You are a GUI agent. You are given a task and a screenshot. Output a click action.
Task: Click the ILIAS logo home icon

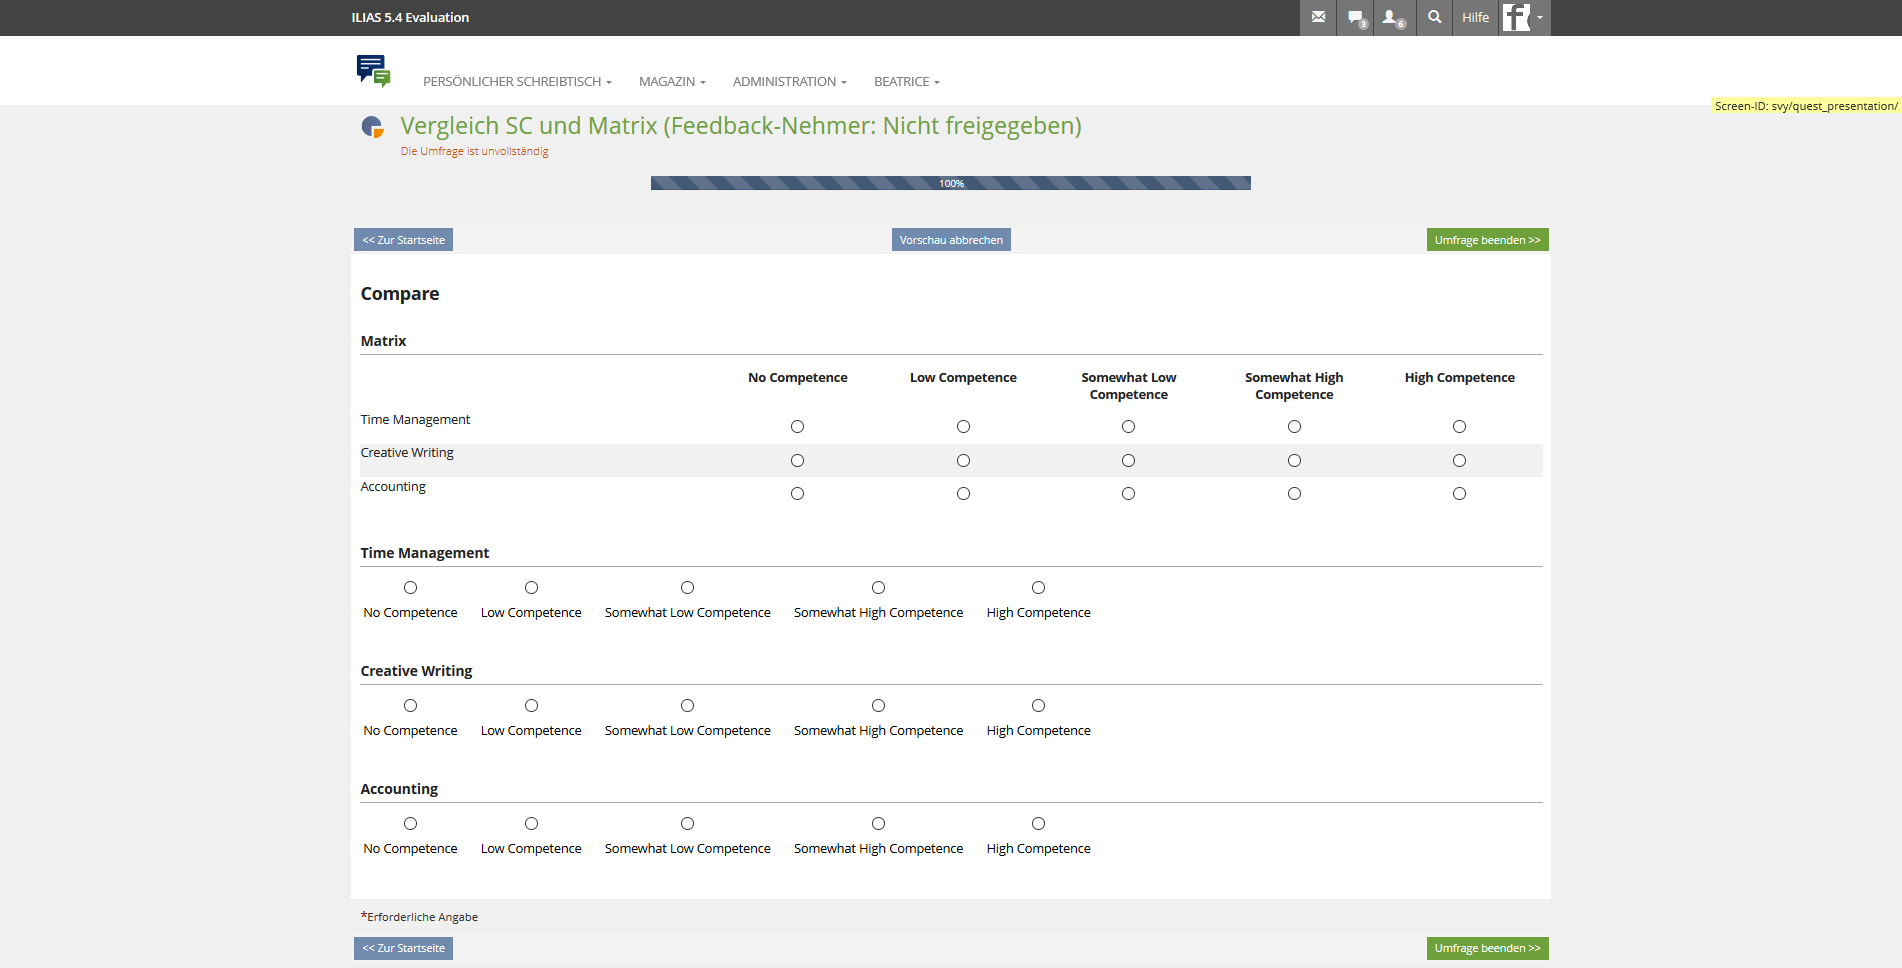coord(373,71)
